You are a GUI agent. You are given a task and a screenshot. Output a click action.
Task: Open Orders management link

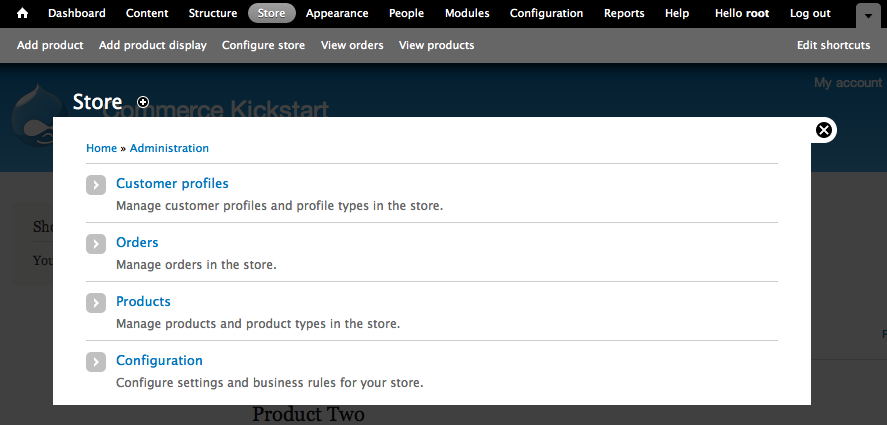pyautogui.click(x=137, y=242)
